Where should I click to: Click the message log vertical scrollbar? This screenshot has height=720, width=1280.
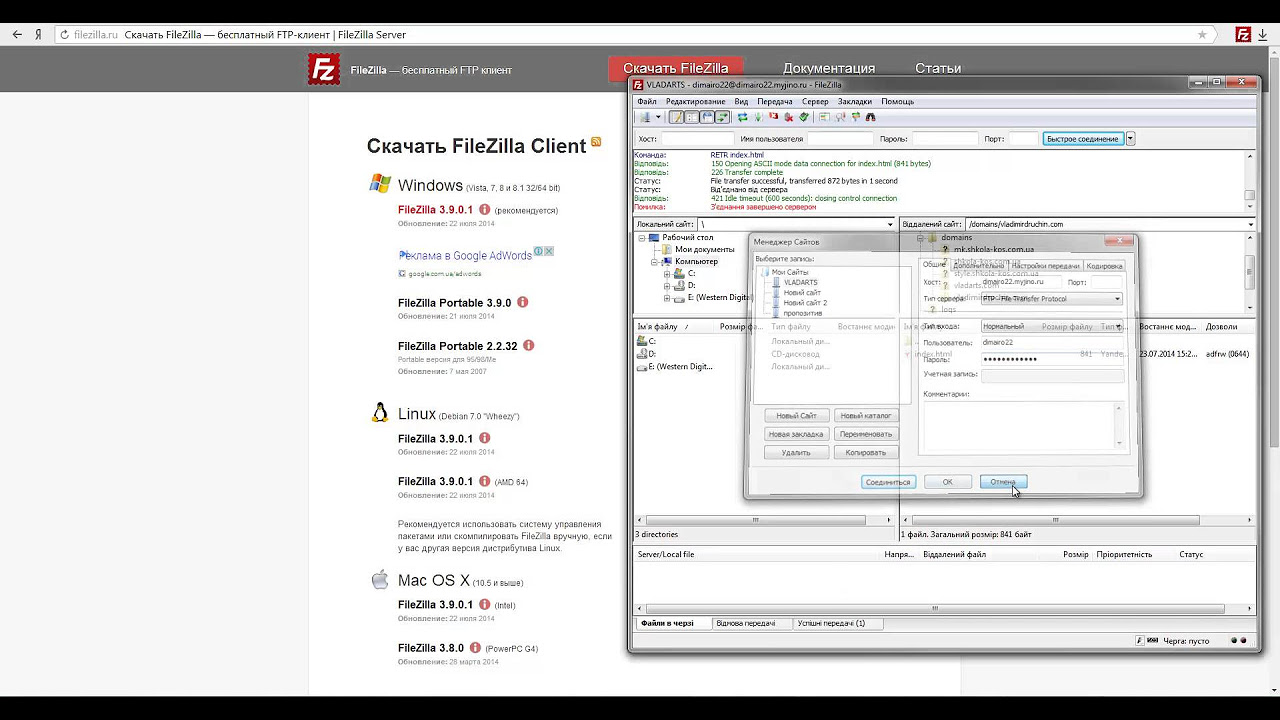(x=1250, y=181)
